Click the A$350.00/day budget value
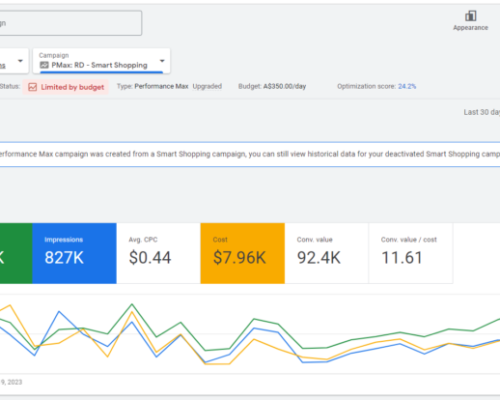Viewport: 500px width, 400px height. point(285,86)
